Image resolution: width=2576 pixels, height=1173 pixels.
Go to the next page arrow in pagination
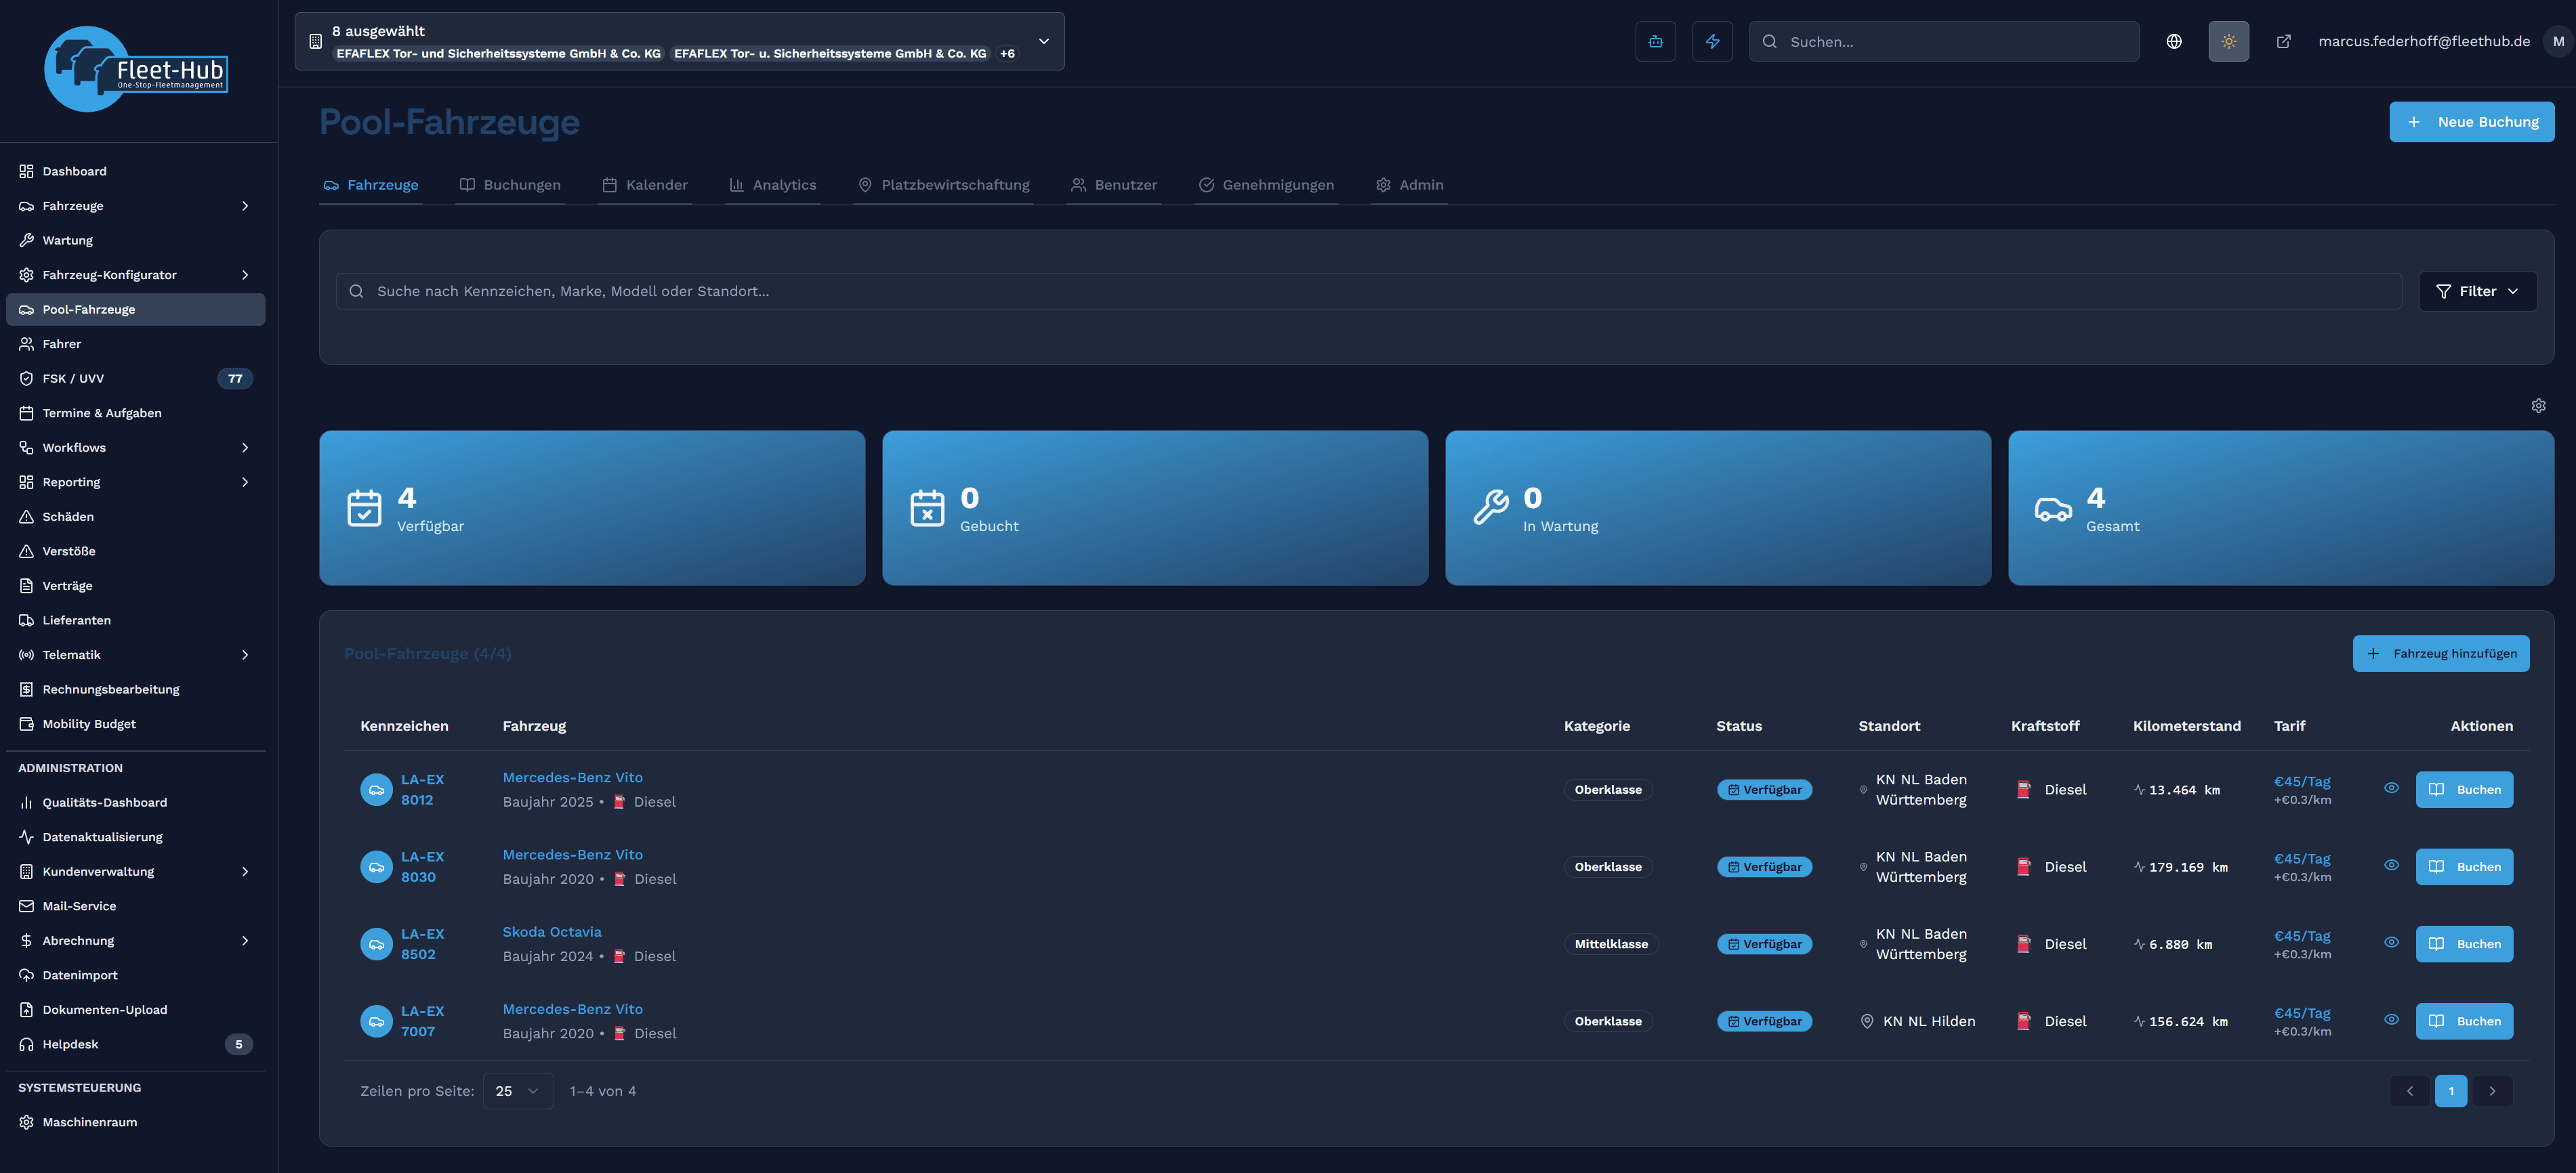[2492, 1091]
